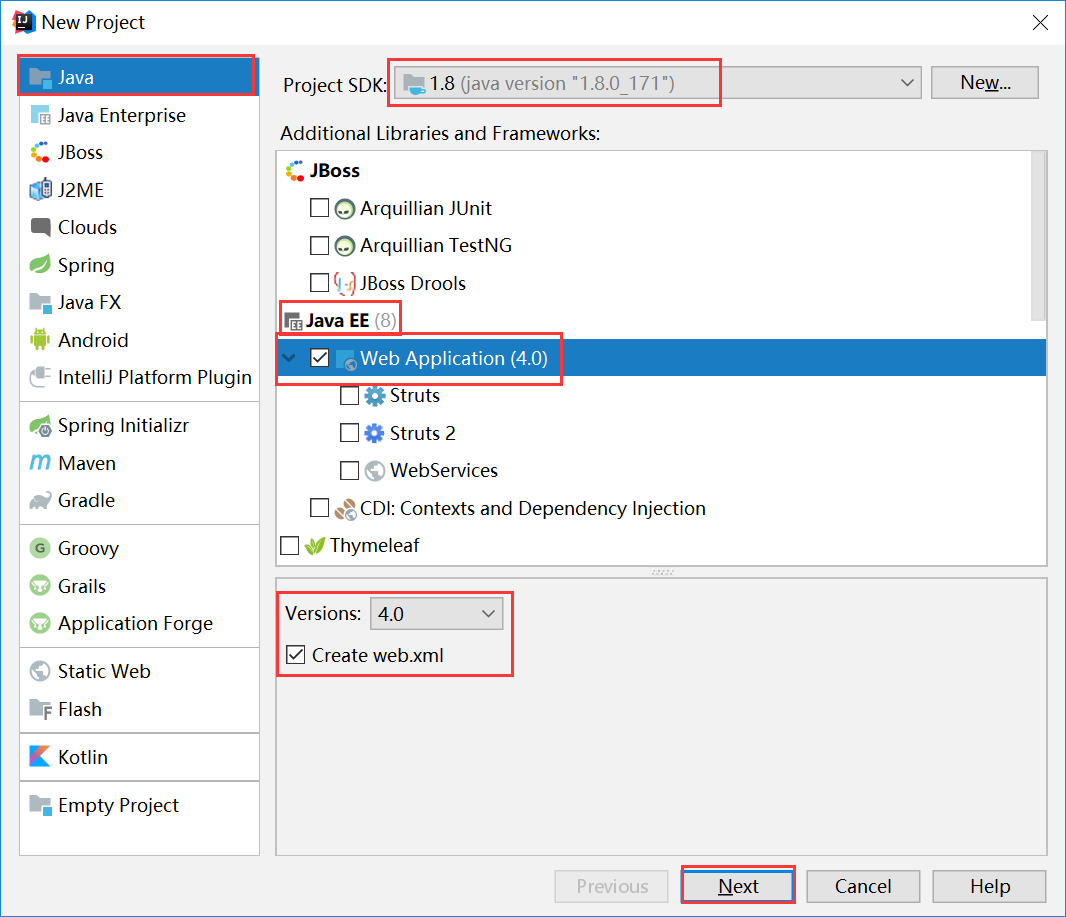The height and width of the screenshot is (917, 1066).
Task: Click the Gradle elephant icon
Action: click(x=40, y=501)
